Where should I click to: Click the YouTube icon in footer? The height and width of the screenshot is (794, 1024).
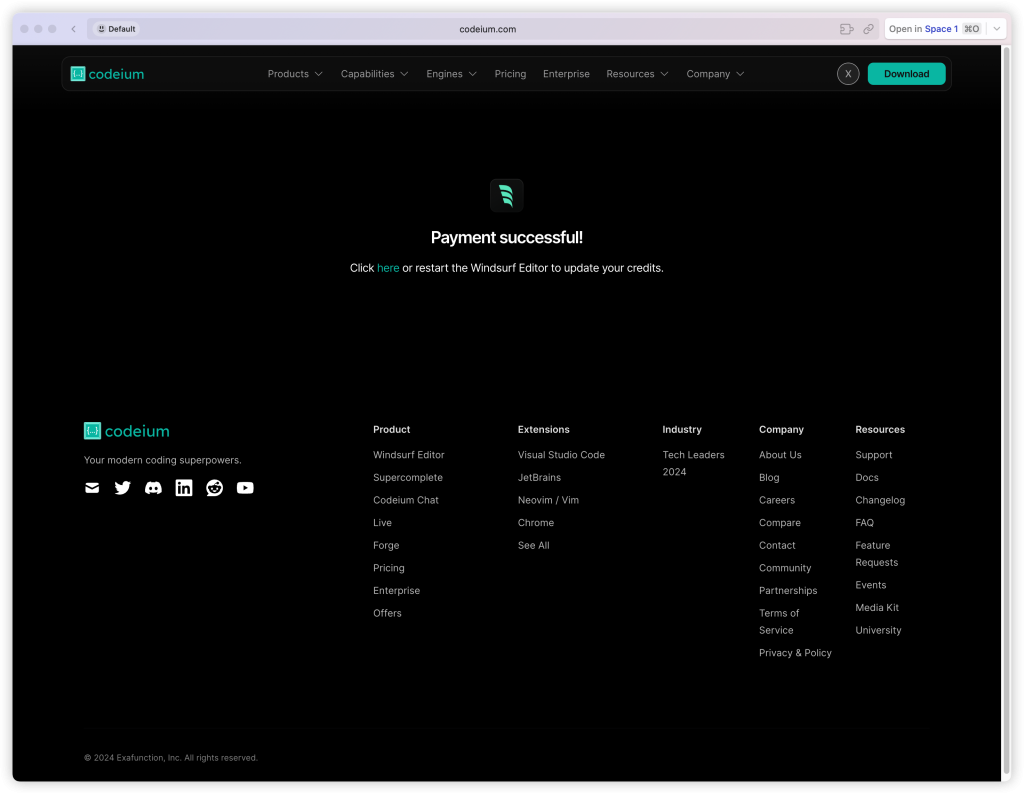tap(245, 488)
